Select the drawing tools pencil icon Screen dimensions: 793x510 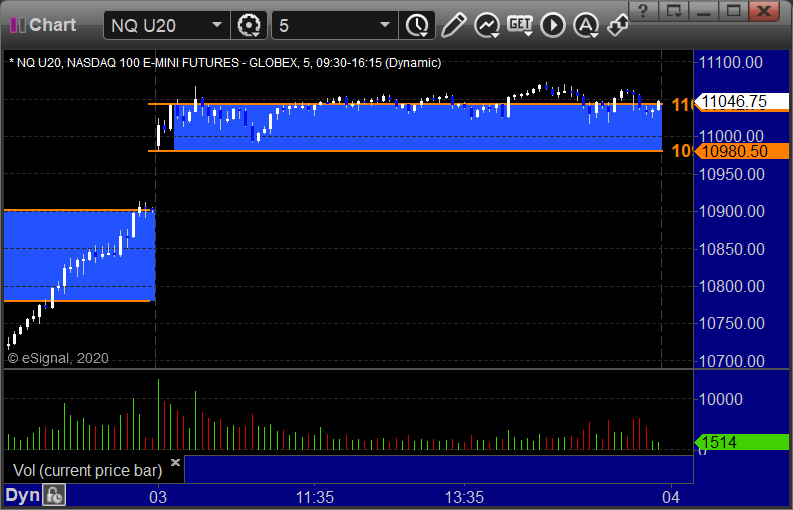453,25
